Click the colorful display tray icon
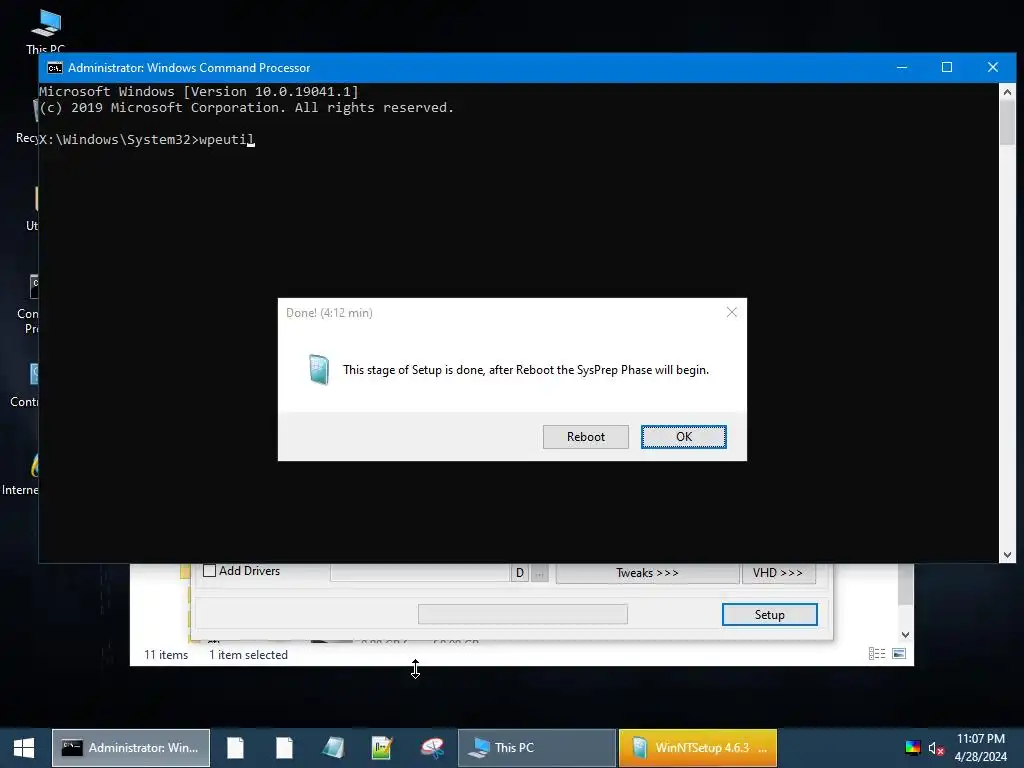The width and height of the screenshot is (1024, 768). (912, 748)
